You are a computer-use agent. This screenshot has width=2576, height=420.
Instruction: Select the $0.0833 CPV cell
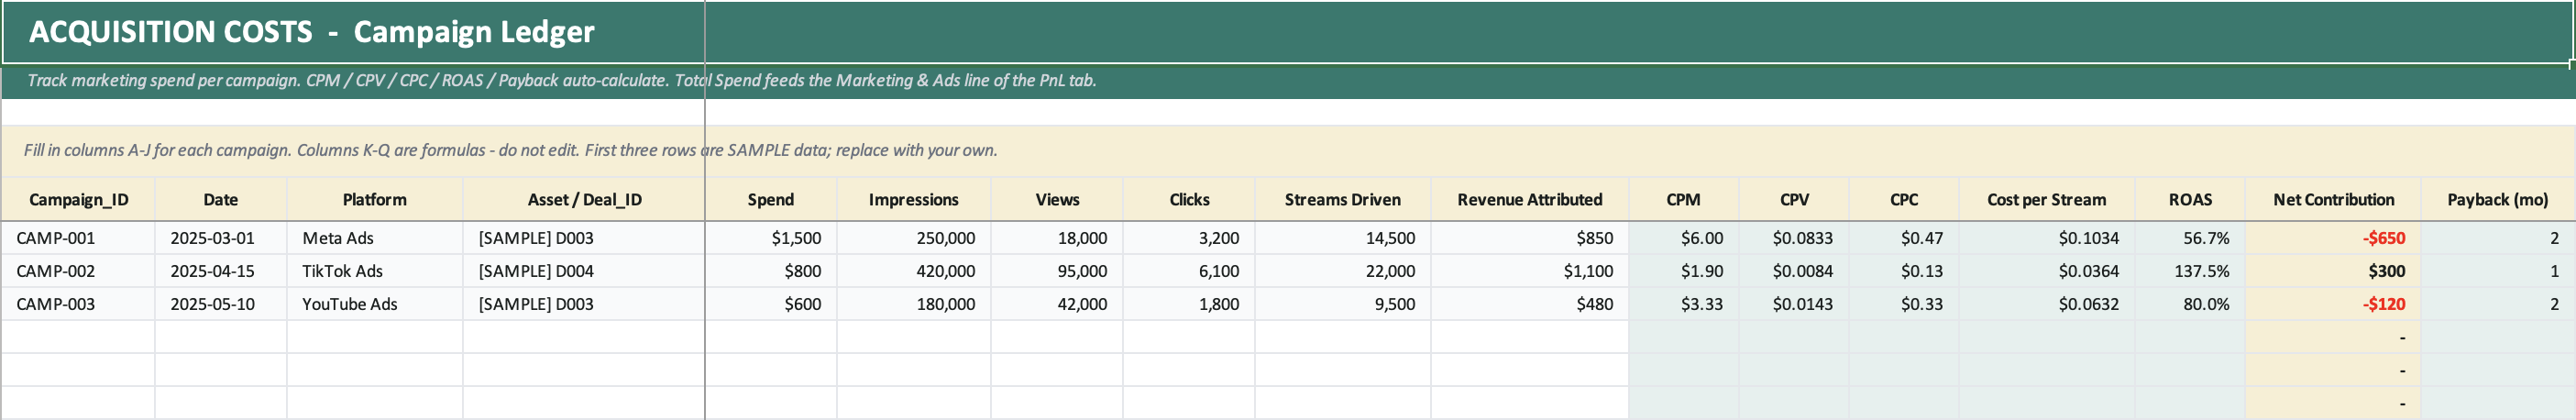click(1794, 238)
